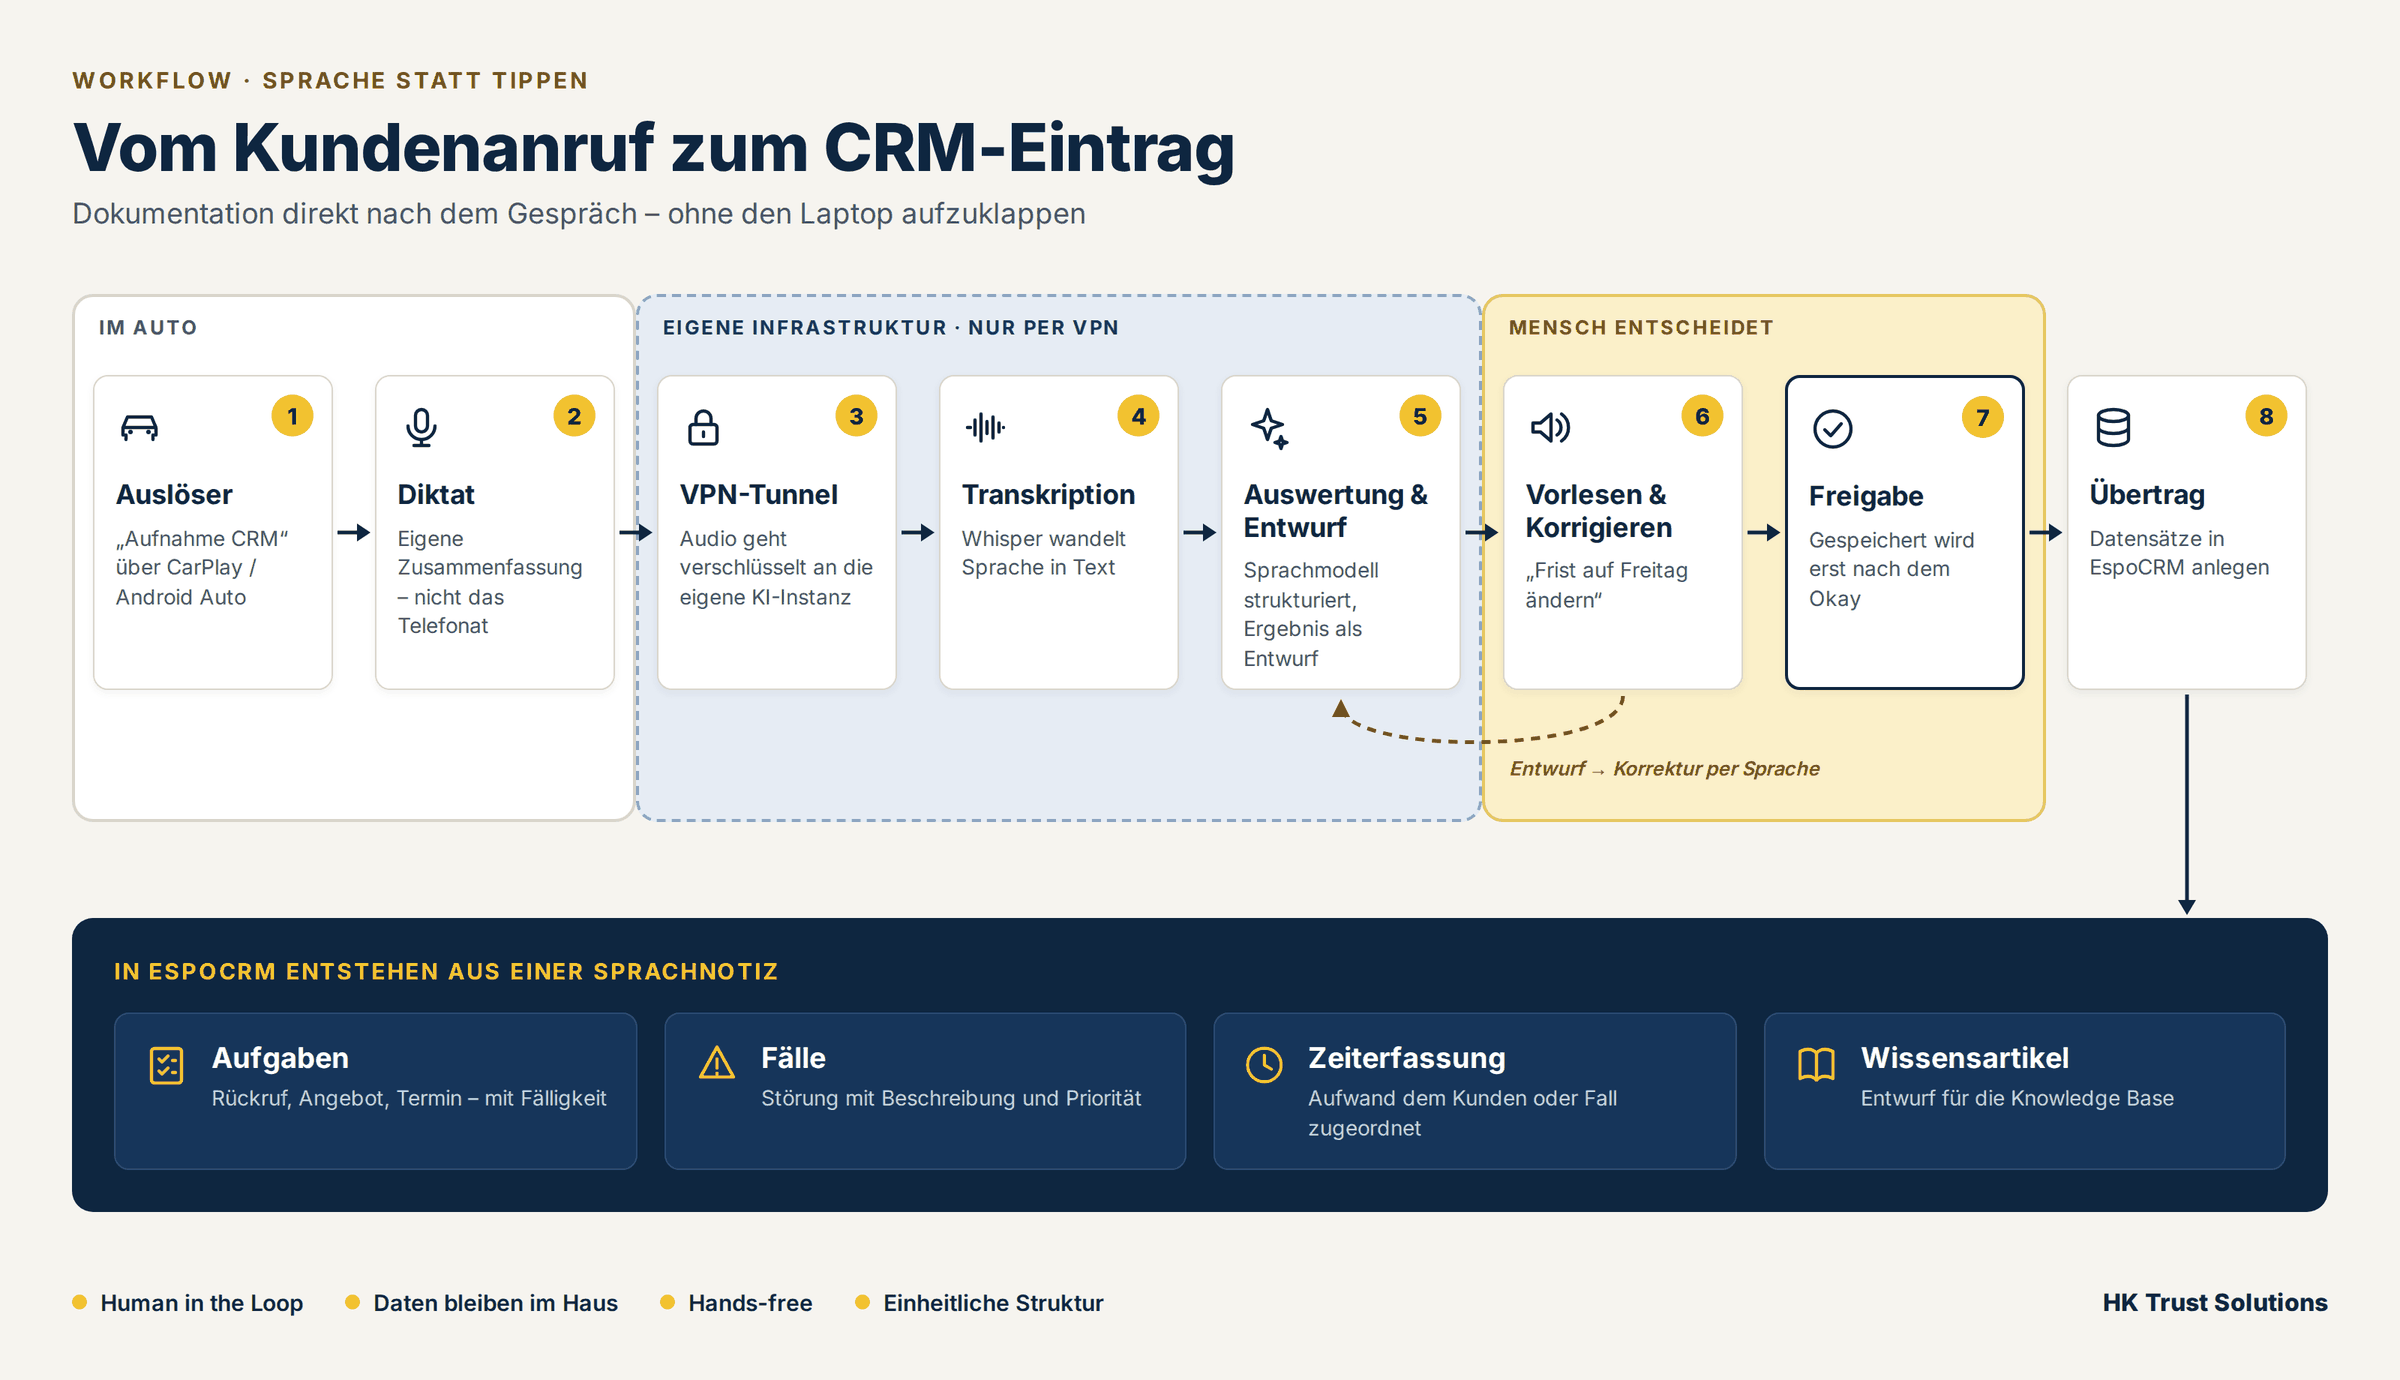Image resolution: width=2400 pixels, height=1380 pixels.
Task: Click the microphone icon in the Diktat card
Action: coord(421,427)
